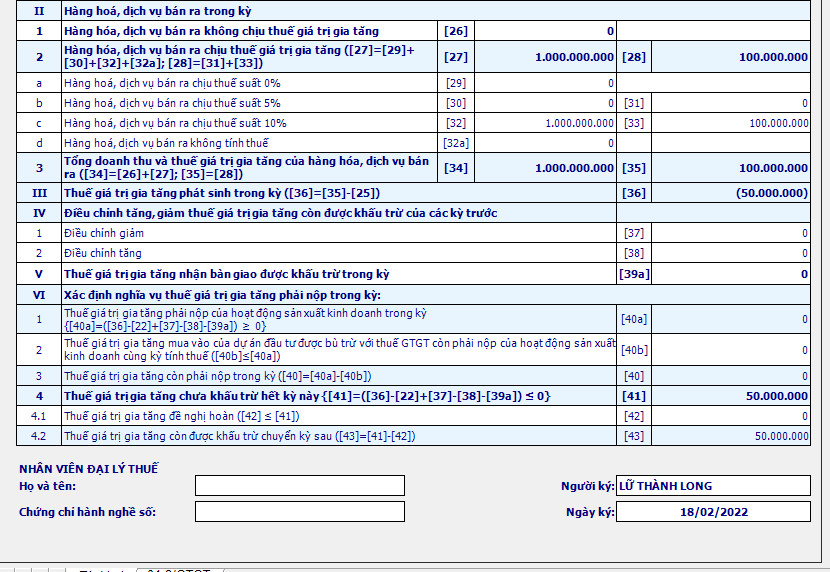Screen dimensions: 830x572
Task: Click the 'Chứng chỉ hành nghề số' input field
Action: coord(300,512)
